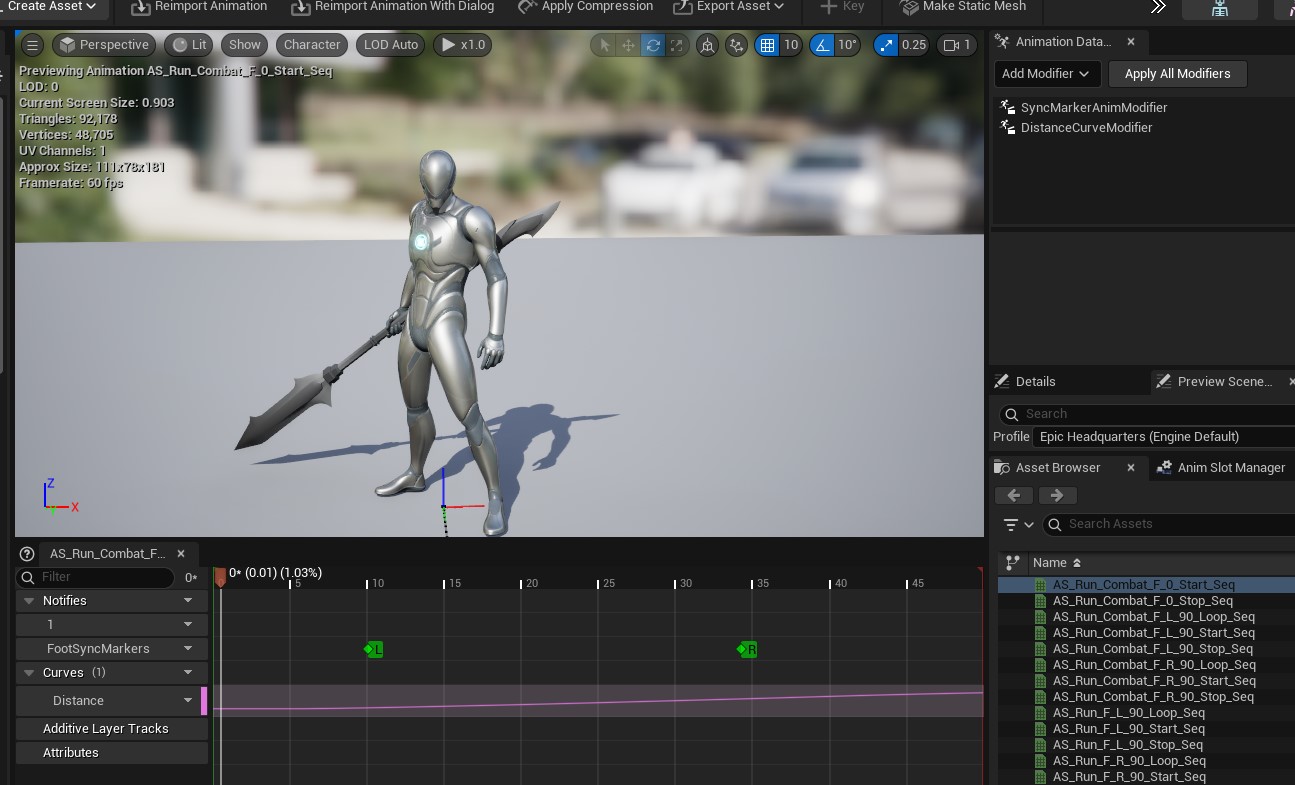Click the pink Distance curve color swatch
The image size is (1295, 785).
(204, 701)
